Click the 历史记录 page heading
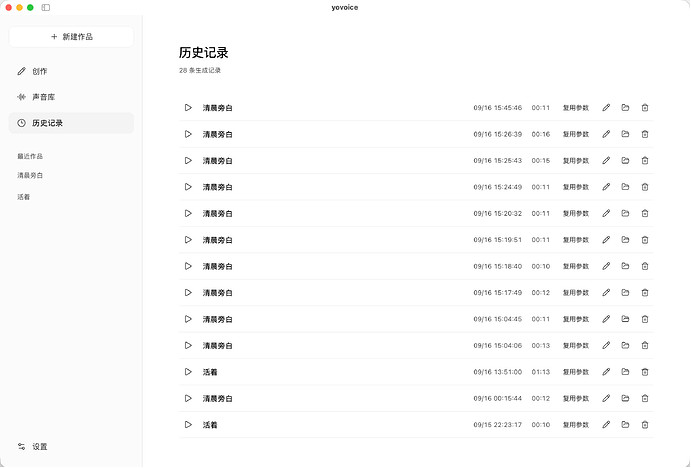691x468 pixels. click(204, 53)
